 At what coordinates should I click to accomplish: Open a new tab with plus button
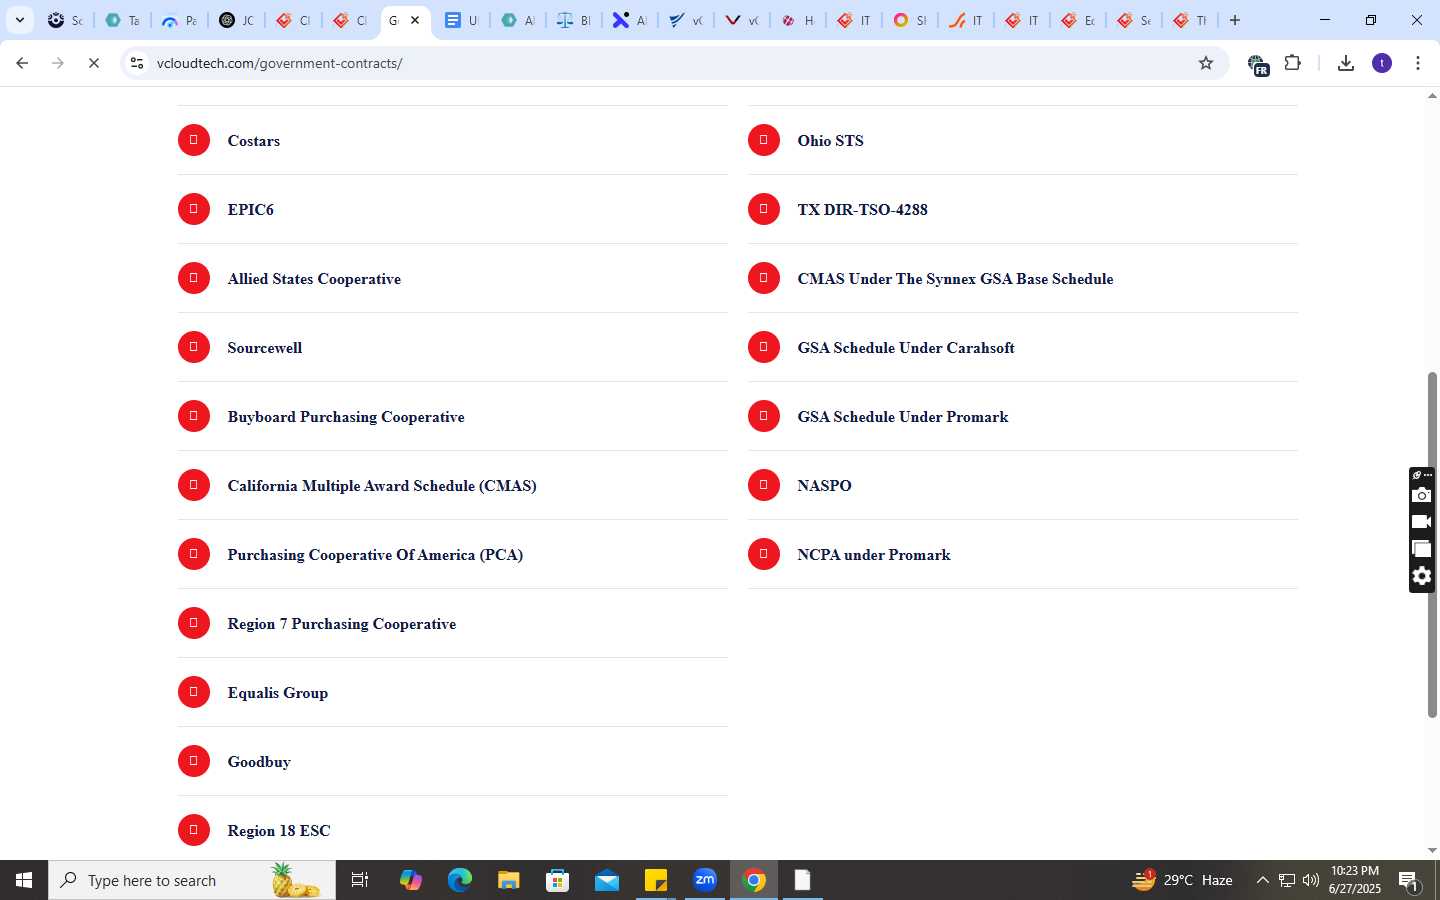coord(1235,20)
